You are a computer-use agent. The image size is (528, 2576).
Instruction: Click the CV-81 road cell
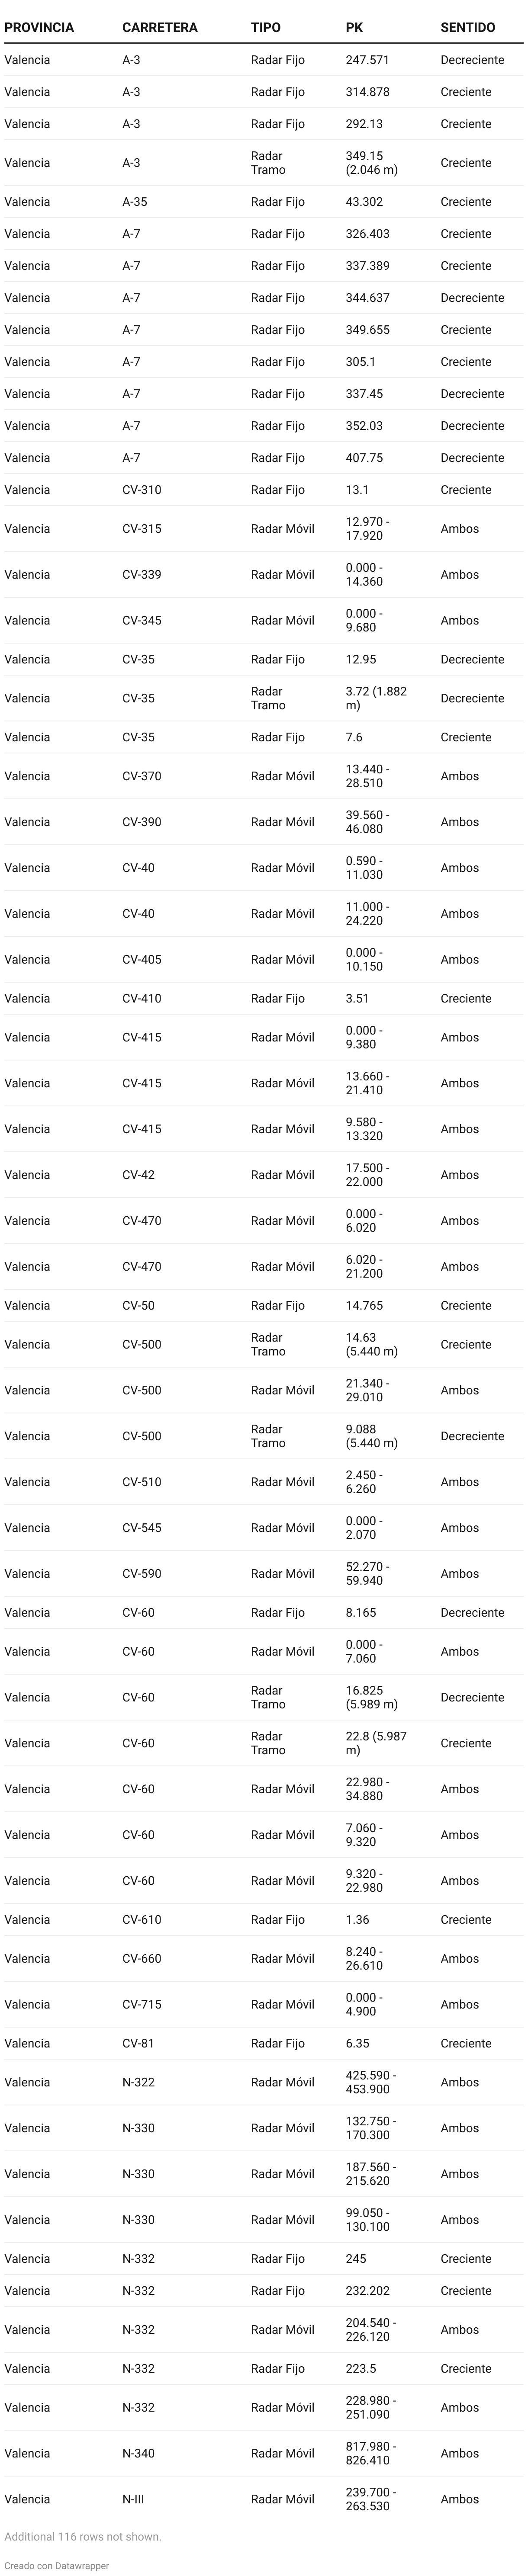click(x=138, y=2044)
